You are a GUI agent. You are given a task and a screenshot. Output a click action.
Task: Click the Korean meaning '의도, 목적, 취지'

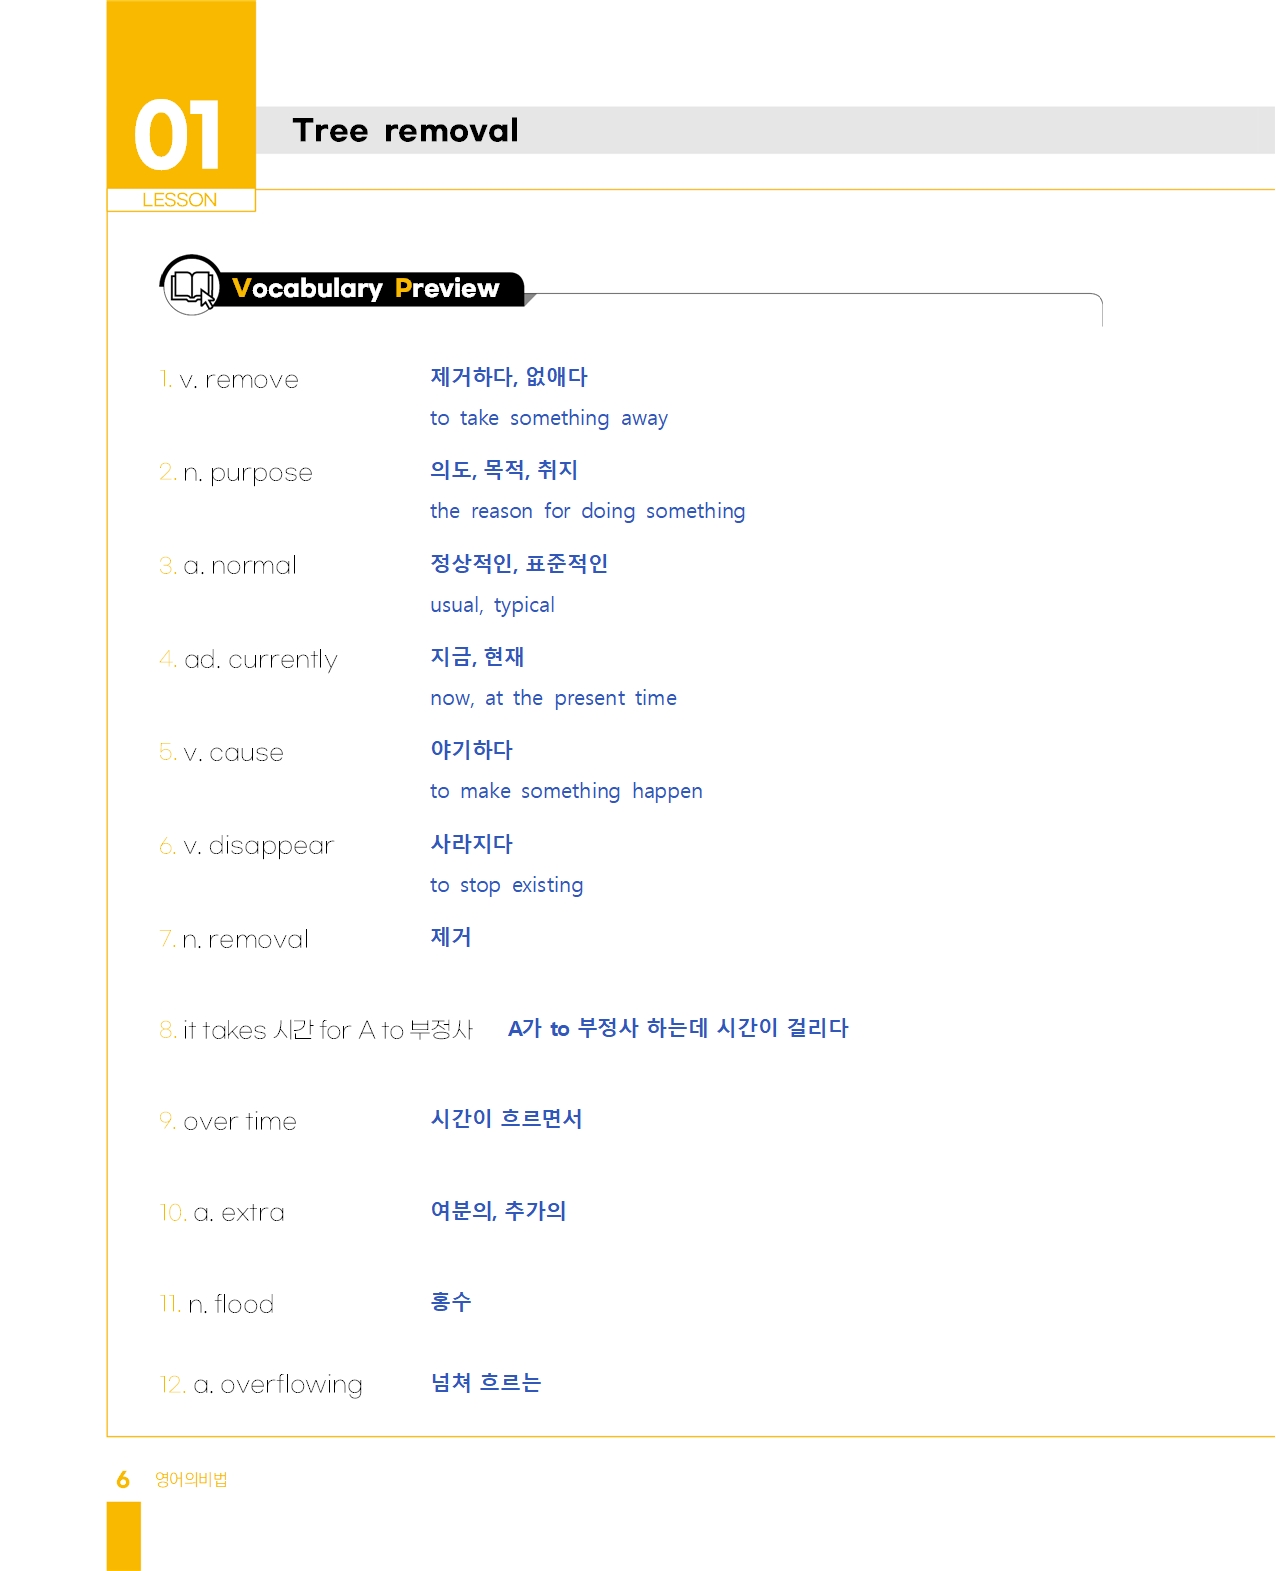tap(504, 470)
